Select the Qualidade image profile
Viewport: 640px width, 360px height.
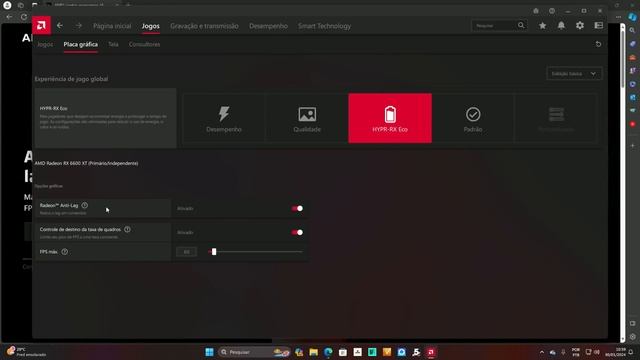(307, 118)
